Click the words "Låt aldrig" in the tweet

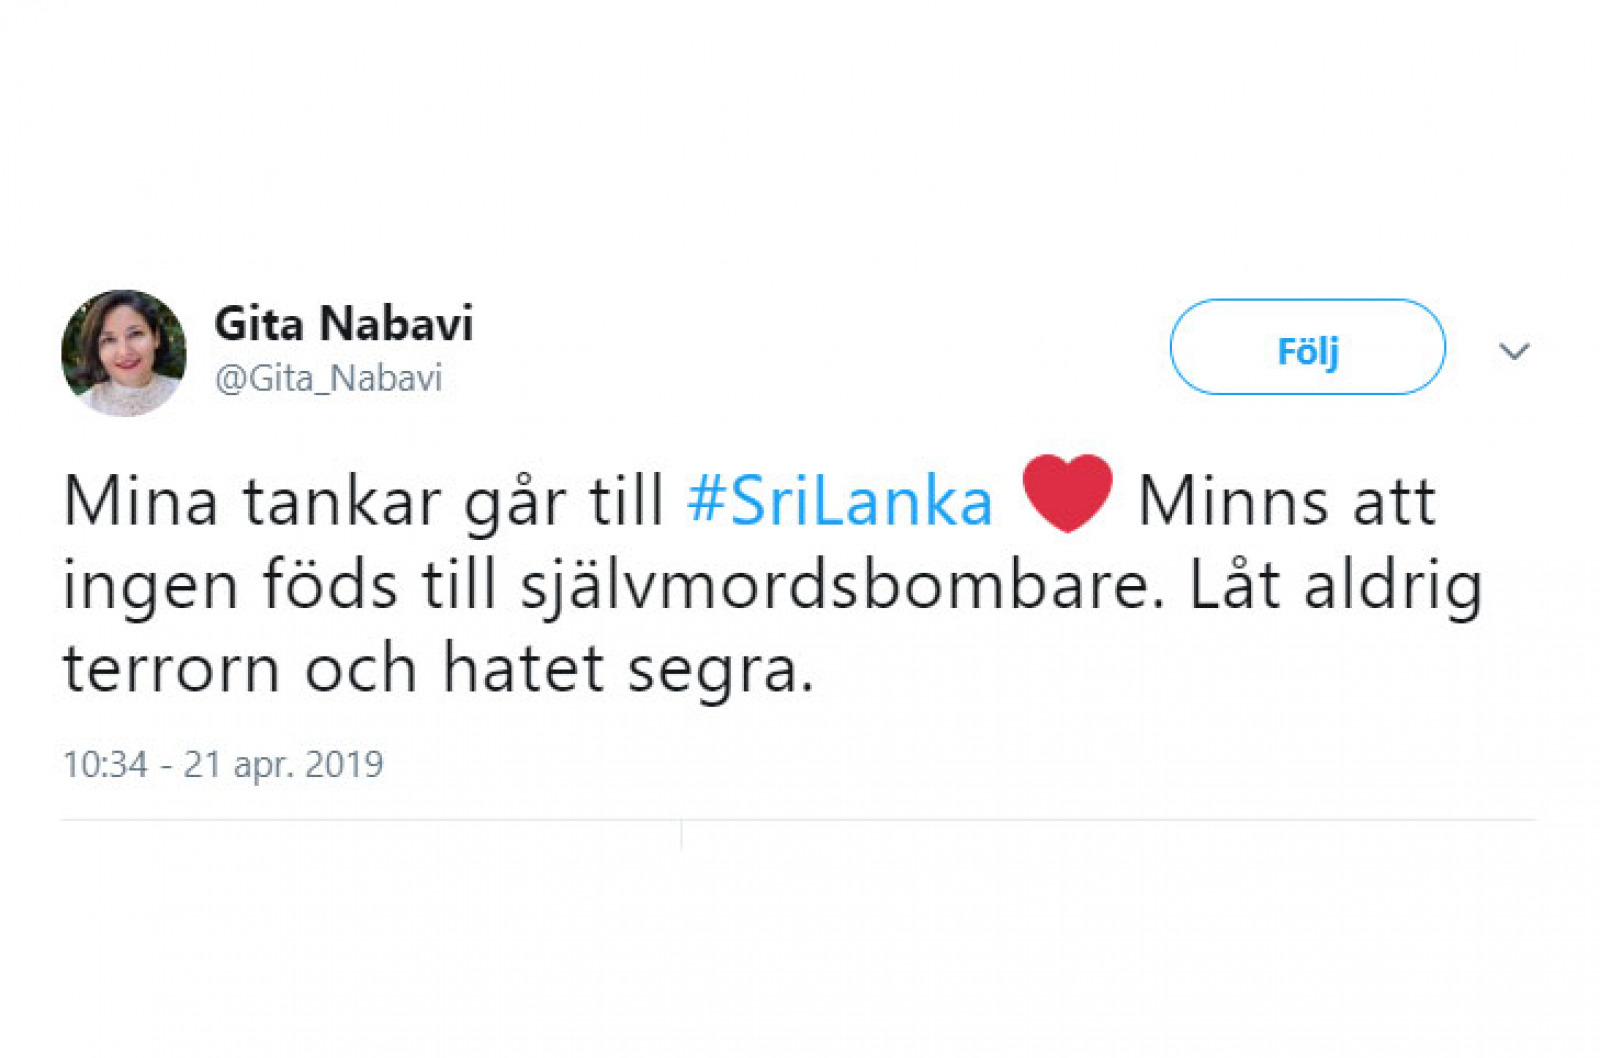(1336, 586)
